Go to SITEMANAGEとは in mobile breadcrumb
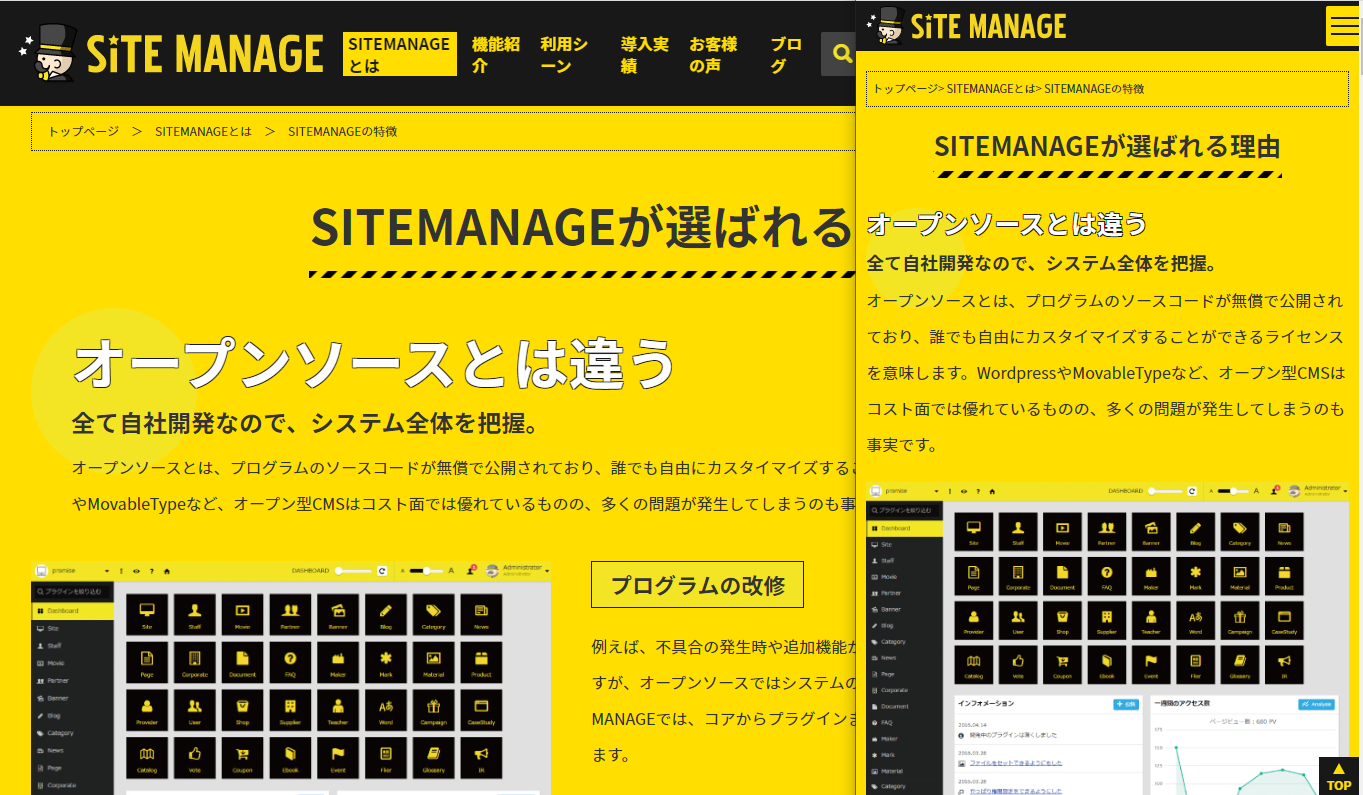 (991, 89)
